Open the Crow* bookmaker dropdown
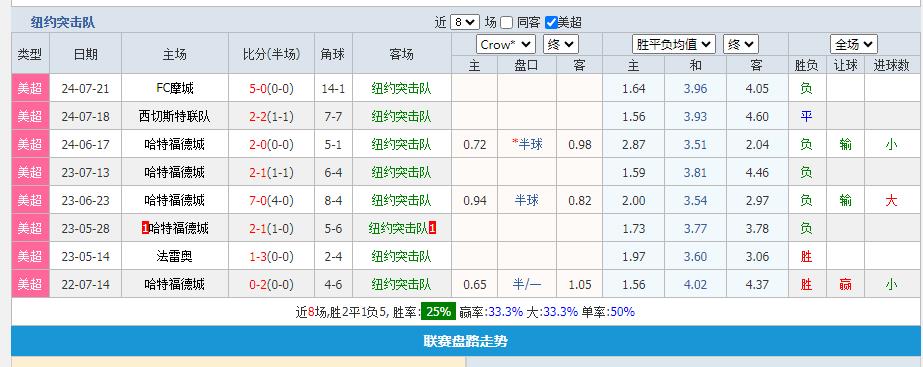923x367 pixels. point(506,44)
